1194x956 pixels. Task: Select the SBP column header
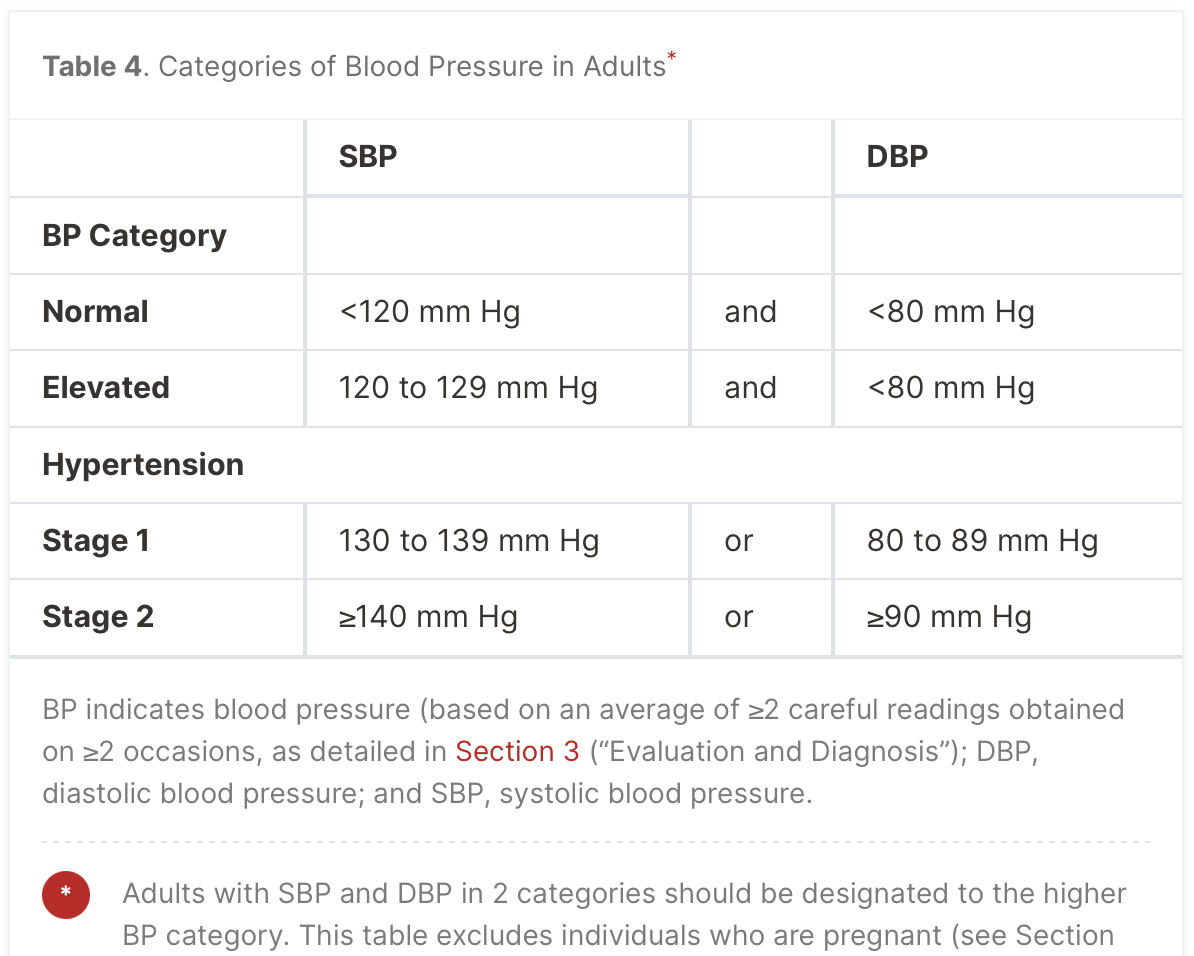[x=368, y=157]
